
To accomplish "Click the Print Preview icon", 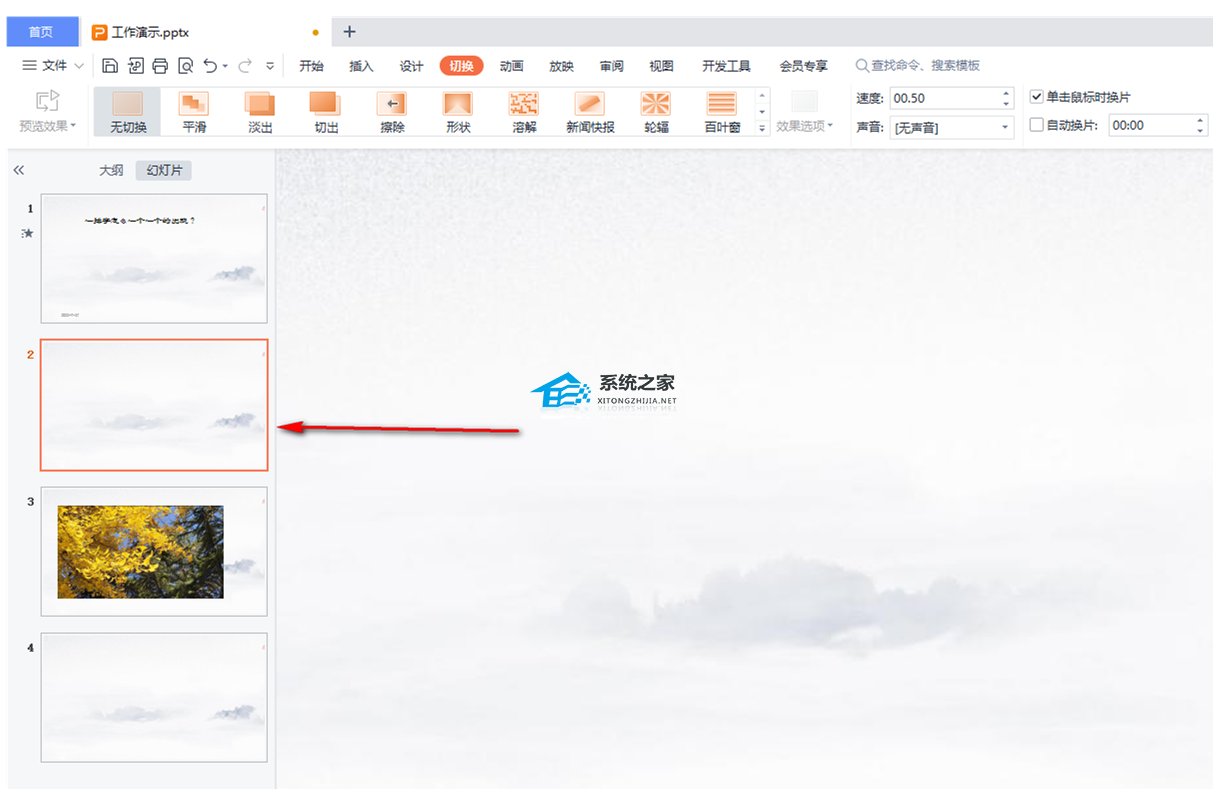I will pyautogui.click(x=185, y=66).
